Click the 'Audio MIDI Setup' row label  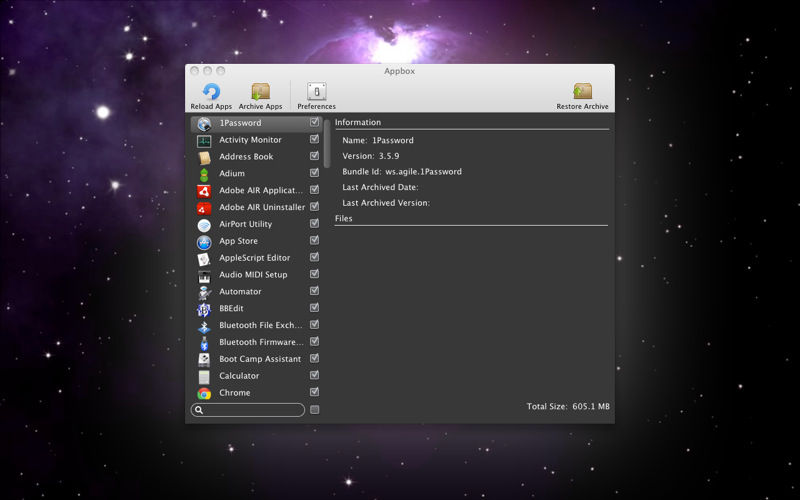[253, 274]
